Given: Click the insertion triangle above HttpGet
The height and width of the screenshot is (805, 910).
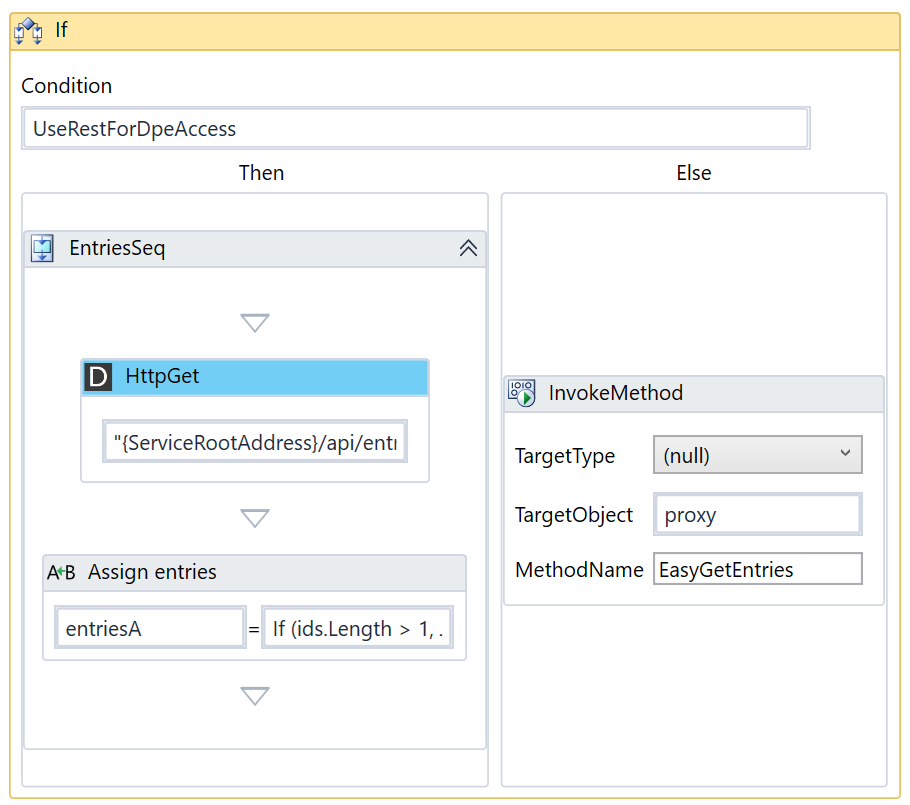Looking at the screenshot, I should 255,323.
